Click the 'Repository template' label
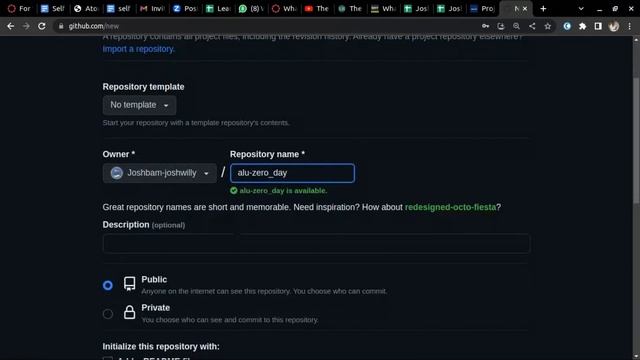This screenshot has height=360, width=640. (x=143, y=87)
